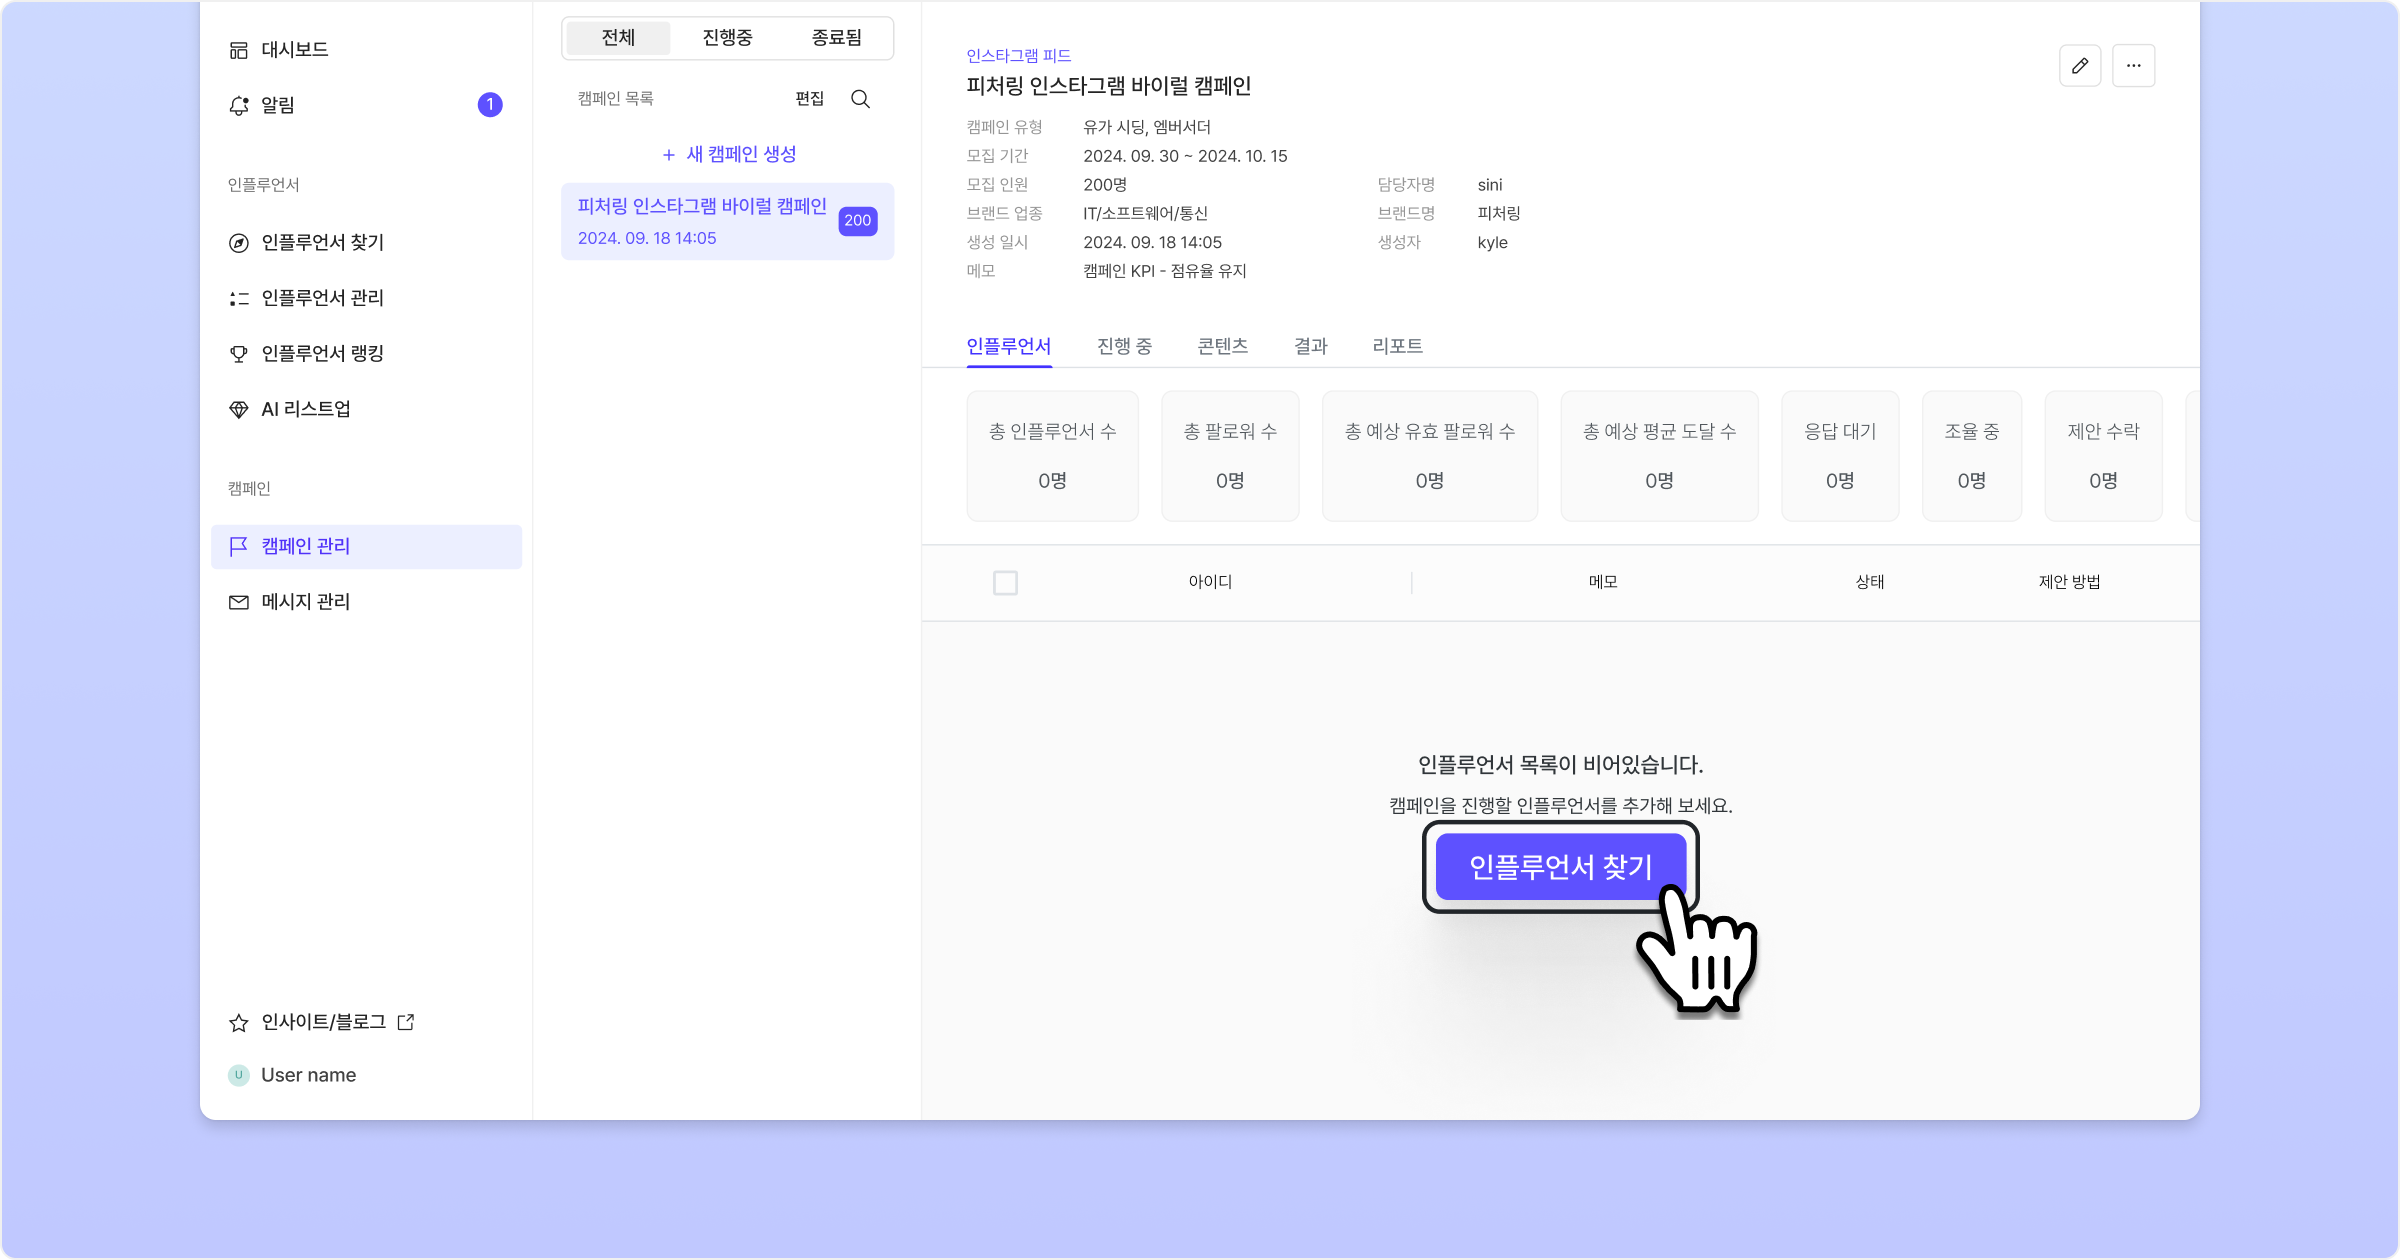Click 새 캠페인 생성 link
The height and width of the screenshot is (1260, 2400).
point(729,154)
